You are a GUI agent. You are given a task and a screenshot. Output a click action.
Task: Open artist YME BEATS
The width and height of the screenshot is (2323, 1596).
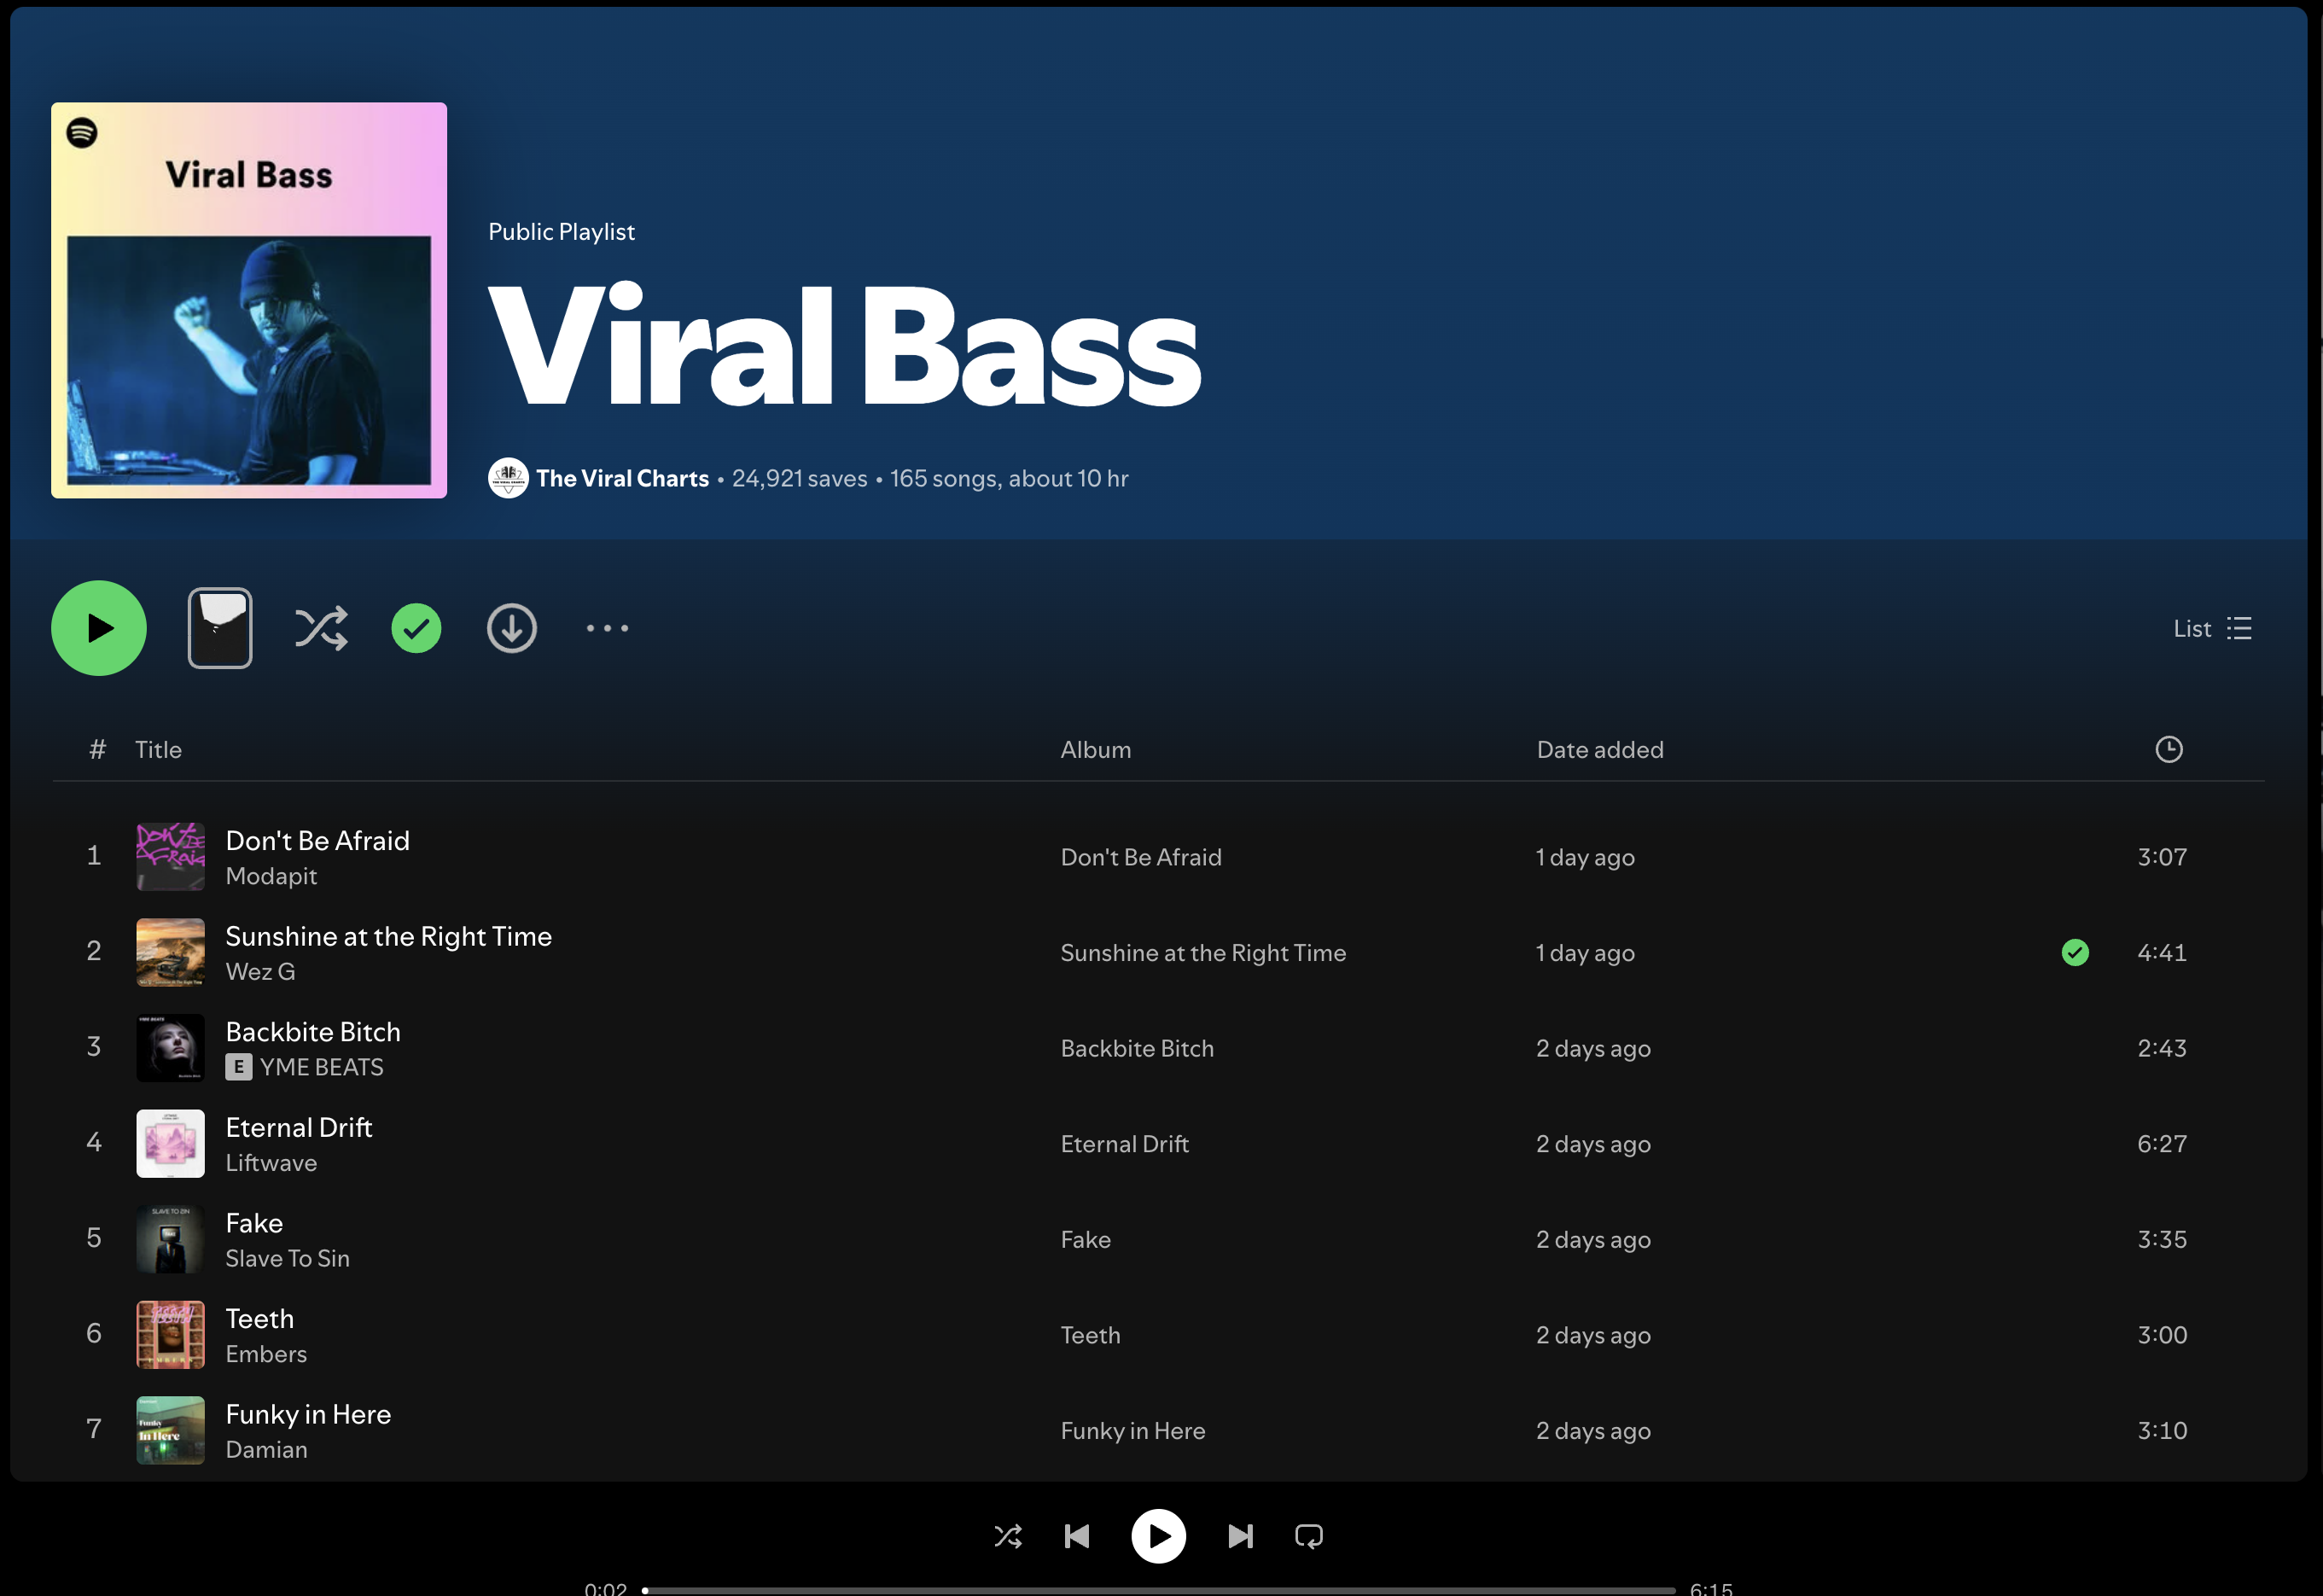point(321,1067)
